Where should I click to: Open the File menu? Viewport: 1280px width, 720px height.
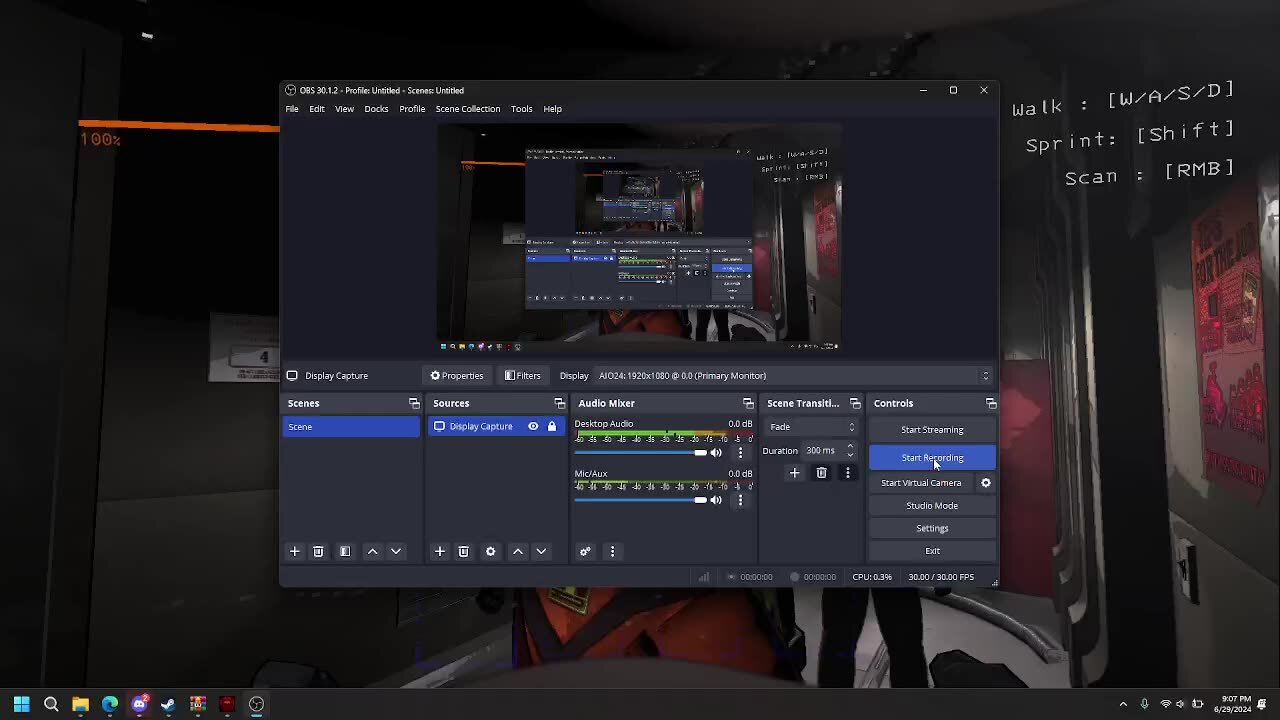(292, 109)
